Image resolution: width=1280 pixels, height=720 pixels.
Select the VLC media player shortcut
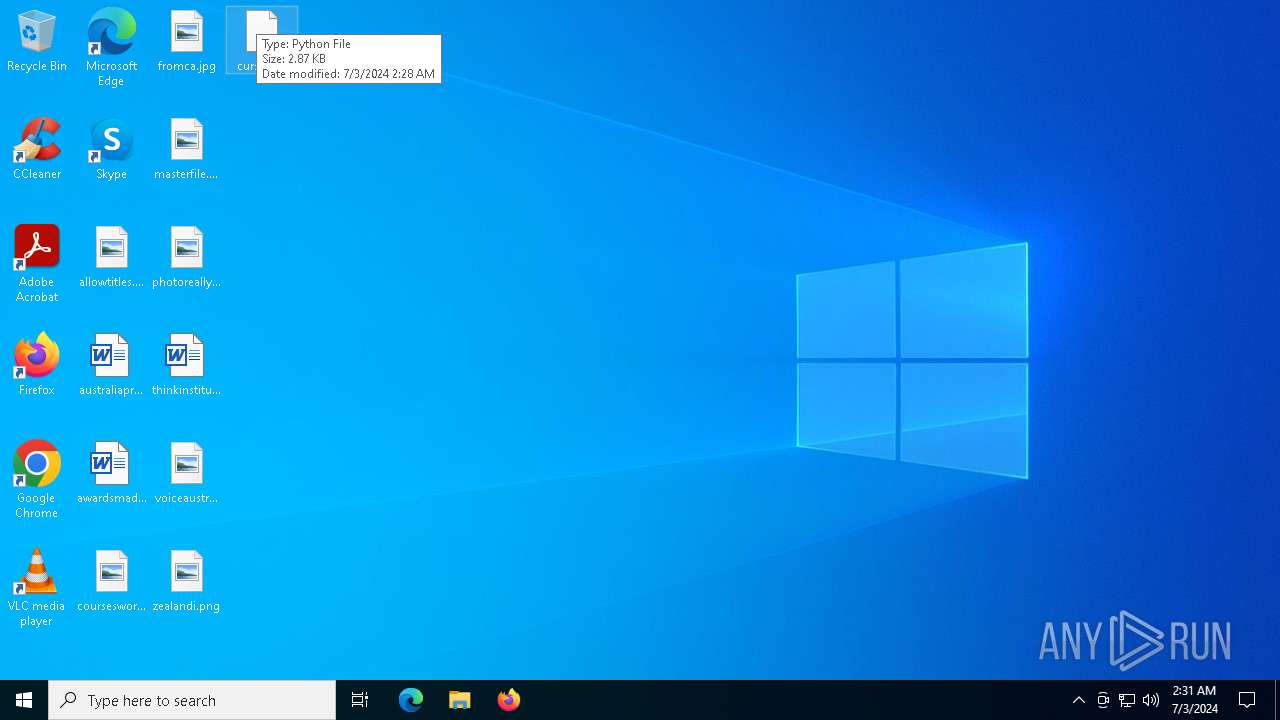coord(37,587)
